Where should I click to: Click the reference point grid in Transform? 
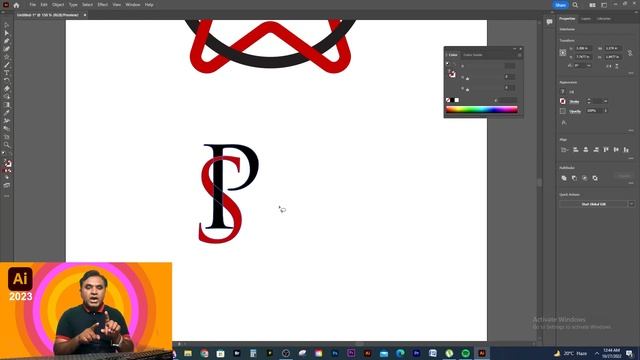click(x=563, y=52)
